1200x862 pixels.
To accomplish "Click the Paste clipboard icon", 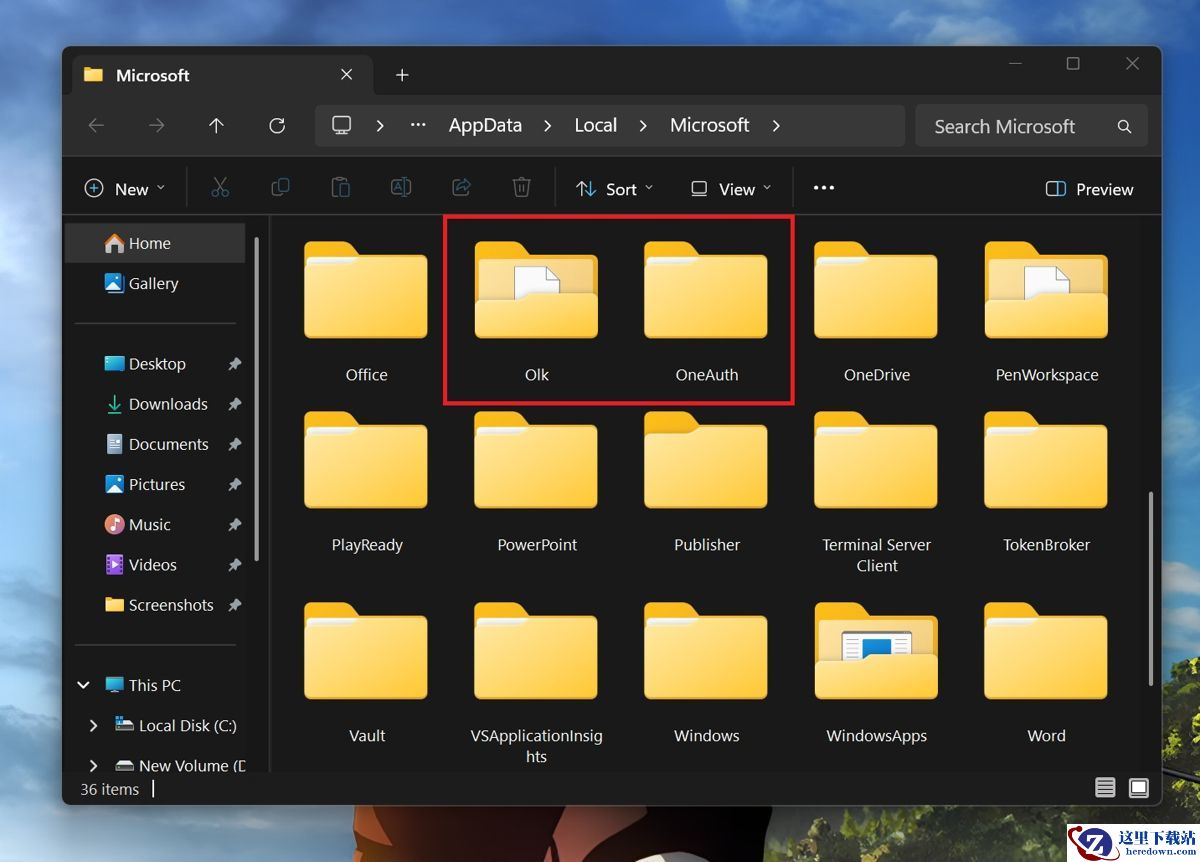I will click(x=341, y=188).
